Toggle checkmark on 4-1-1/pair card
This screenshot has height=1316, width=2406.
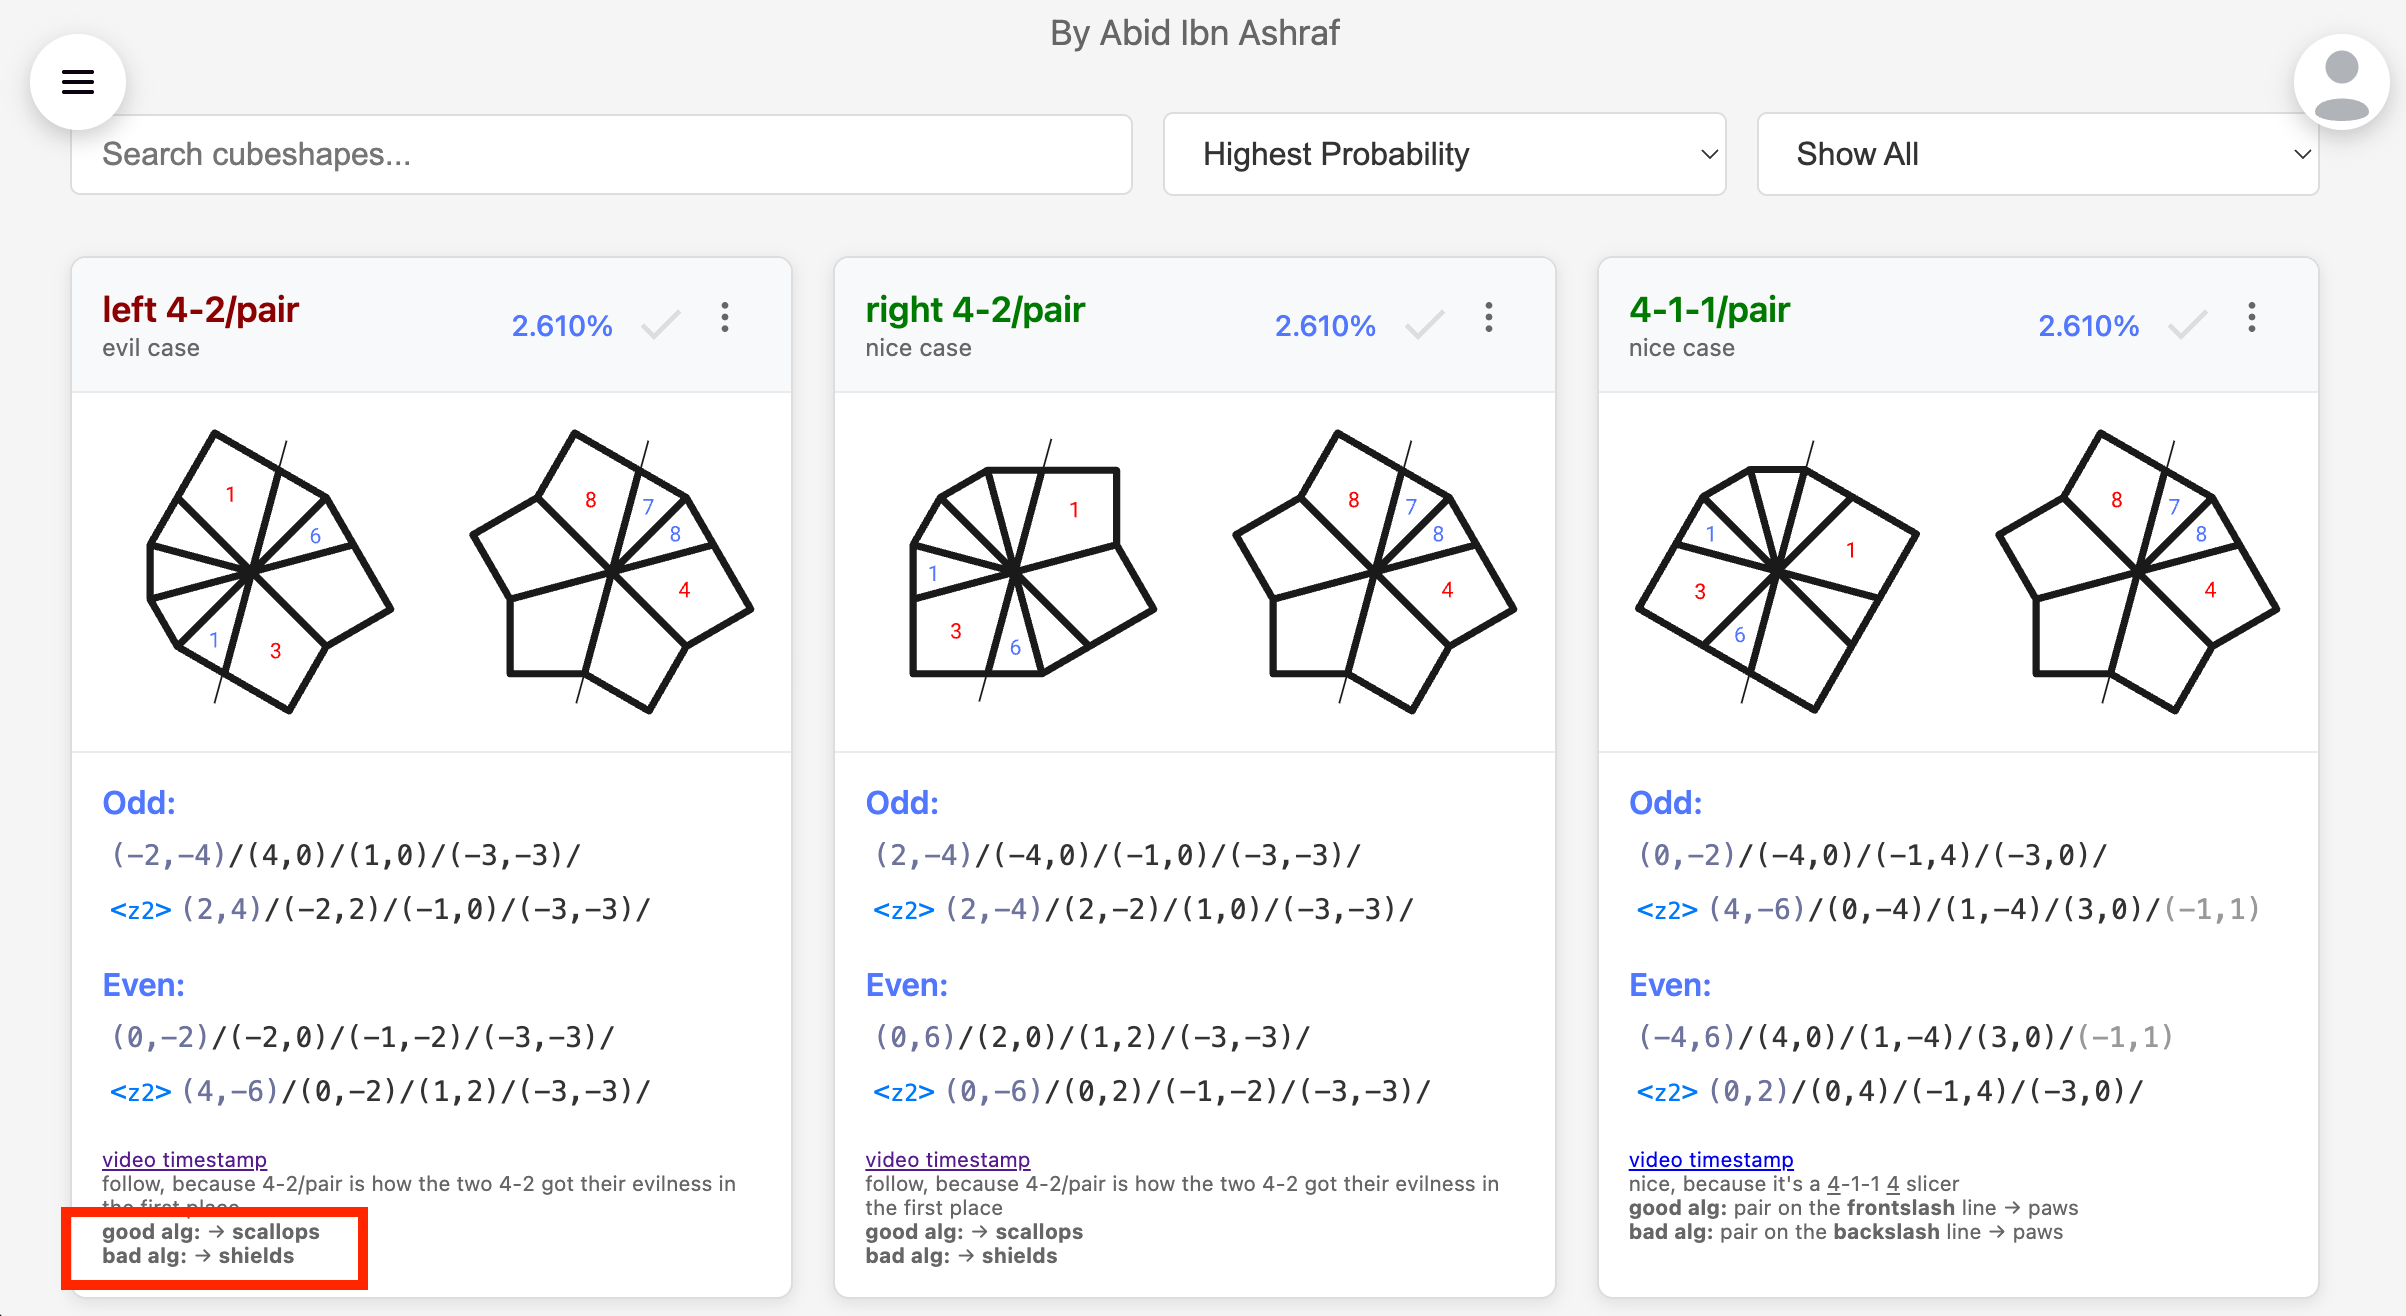[2187, 324]
